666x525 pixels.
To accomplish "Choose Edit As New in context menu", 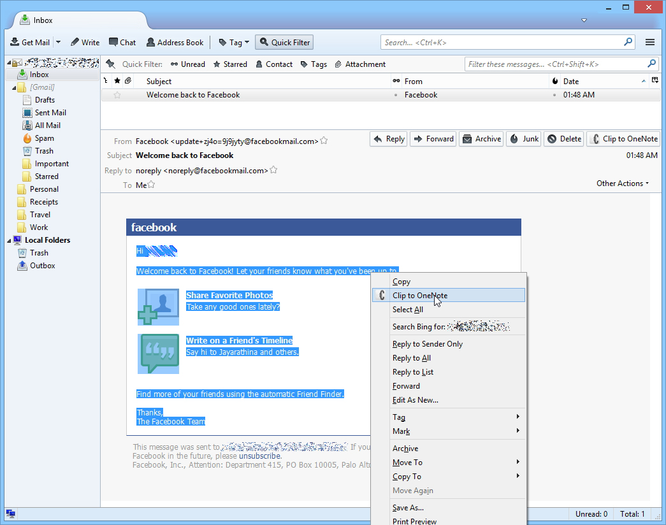I will tap(449, 400).
